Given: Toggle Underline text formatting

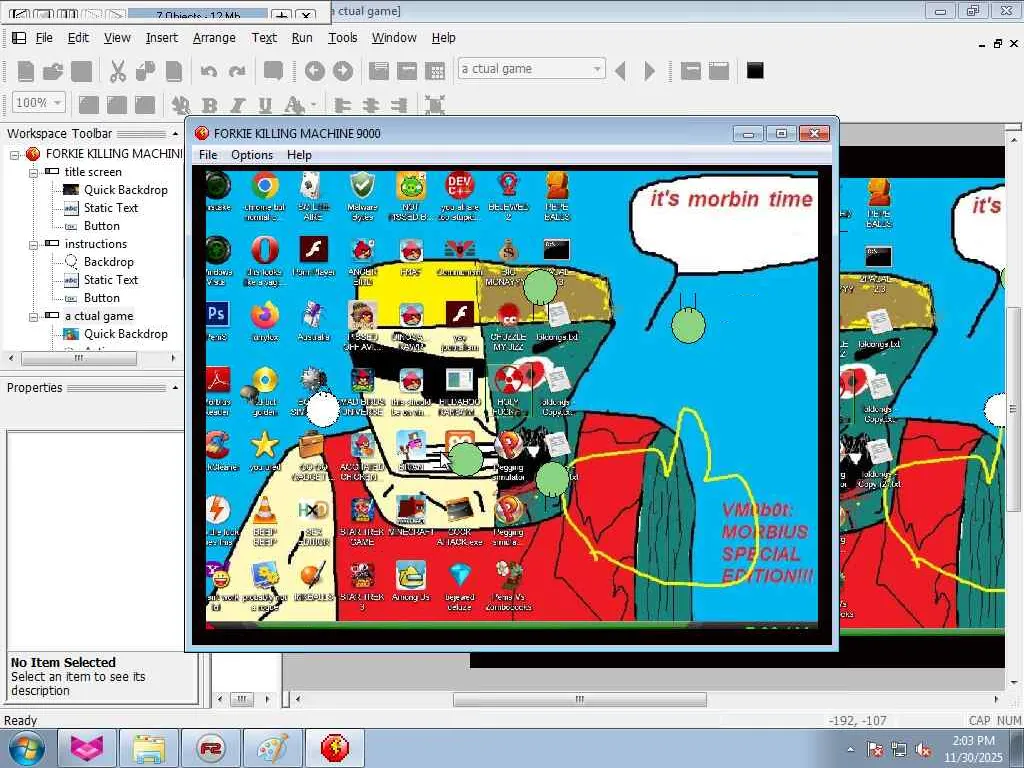Looking at the screenshot, I should click(265, 104).
